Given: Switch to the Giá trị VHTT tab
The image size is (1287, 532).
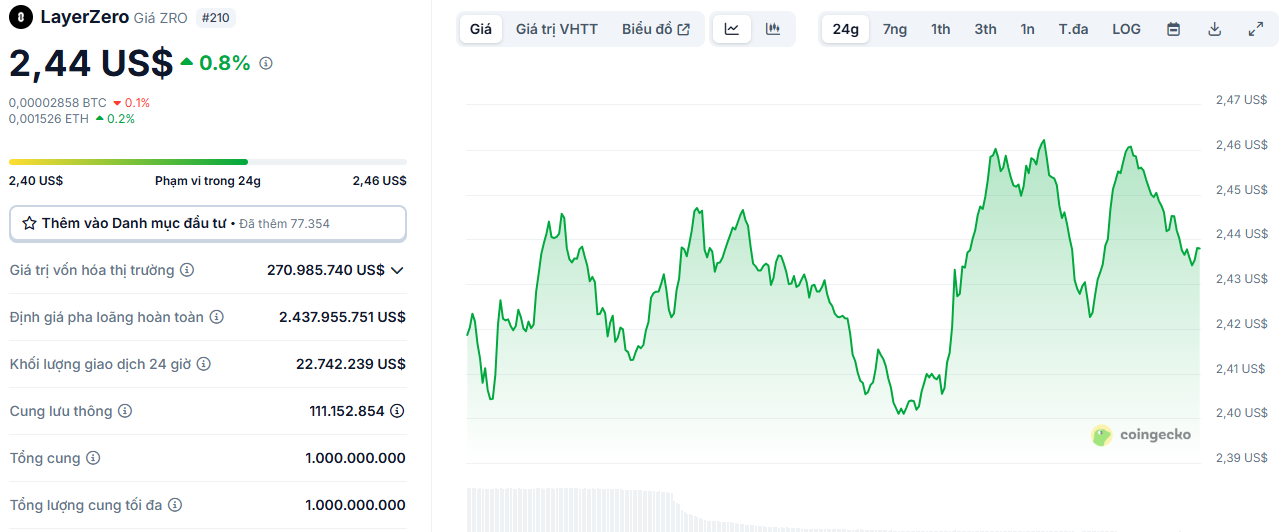Looking at the screenshot, I should (557, 29).
